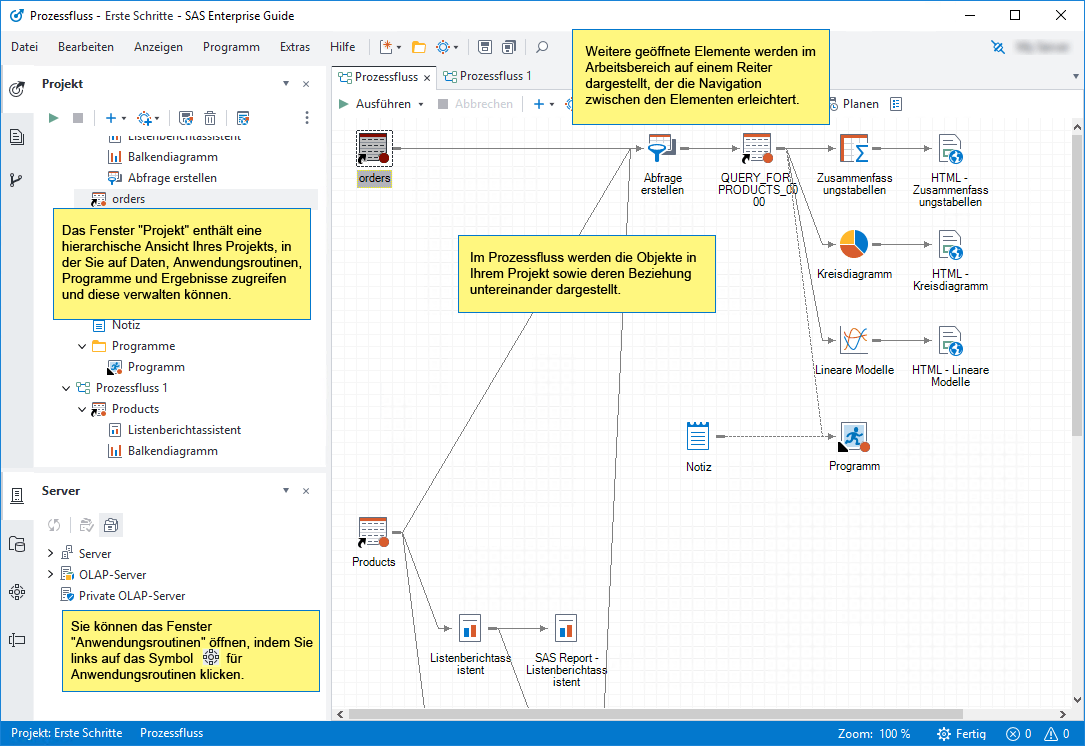This screenshot has width=1085, height=746.
Task: Collapse the Programme folder in project tree
Action: coord(82,346)
